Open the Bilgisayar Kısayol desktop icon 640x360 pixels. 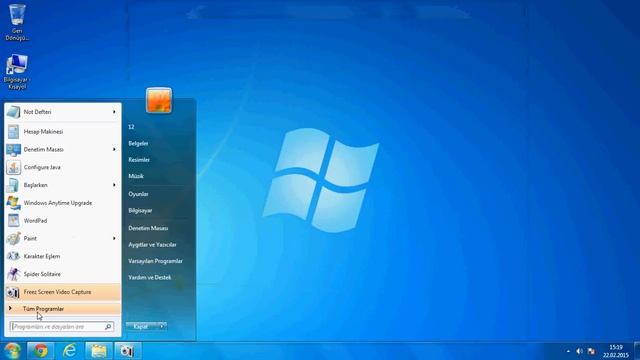tap(17, 71)
